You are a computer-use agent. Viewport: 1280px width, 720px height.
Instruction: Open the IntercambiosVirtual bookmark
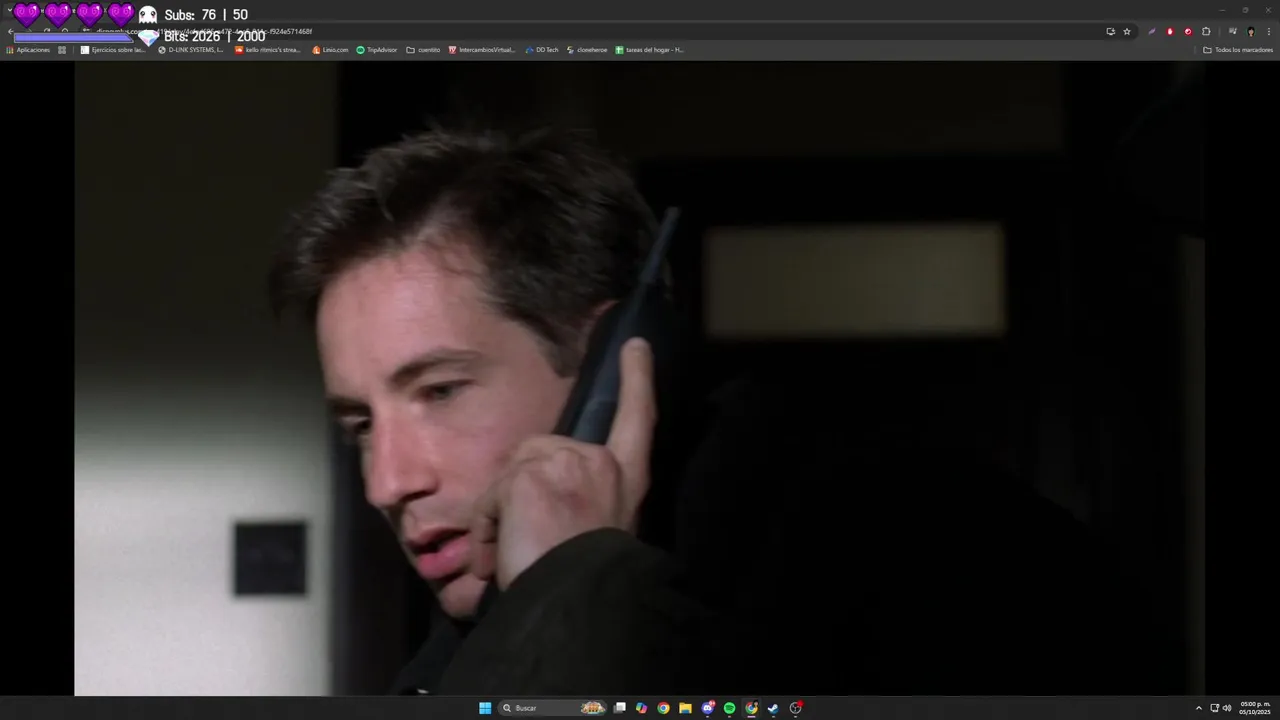tap(482, 50)
